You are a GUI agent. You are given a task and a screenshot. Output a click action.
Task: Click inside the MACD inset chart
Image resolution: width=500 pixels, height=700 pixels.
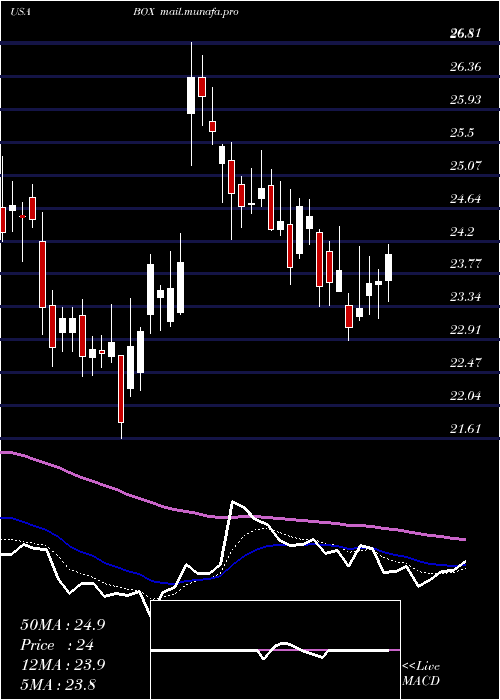[275, 650]
